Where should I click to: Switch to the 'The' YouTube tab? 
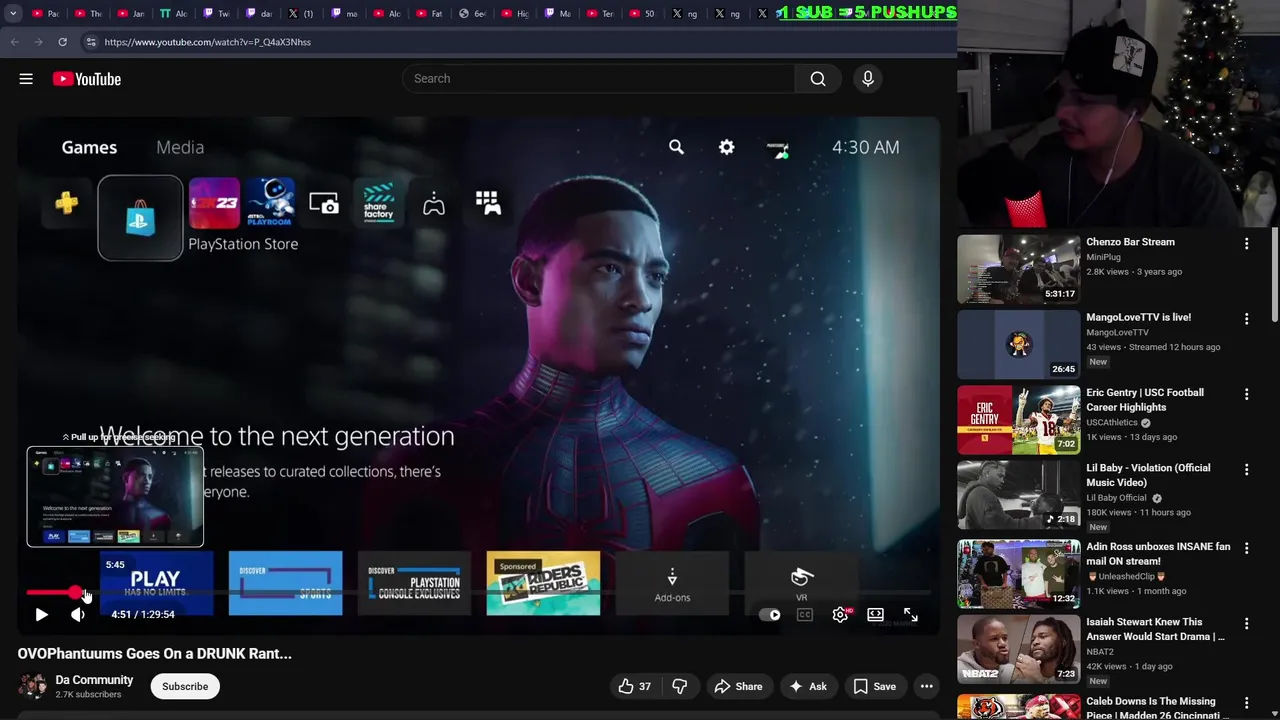point(89,14)
